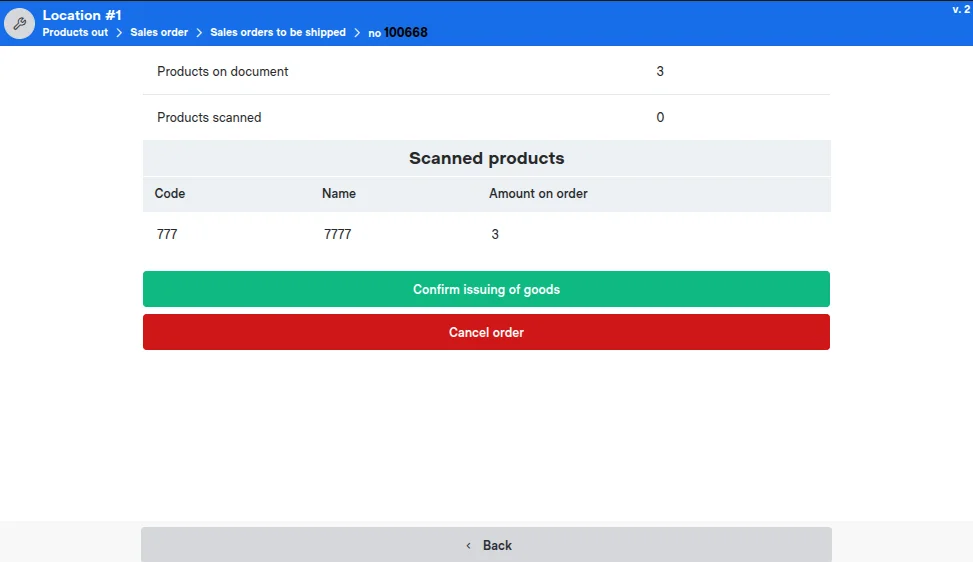Cancel the order with red button
Screen dimensions: 973x562
click(486, 332)
